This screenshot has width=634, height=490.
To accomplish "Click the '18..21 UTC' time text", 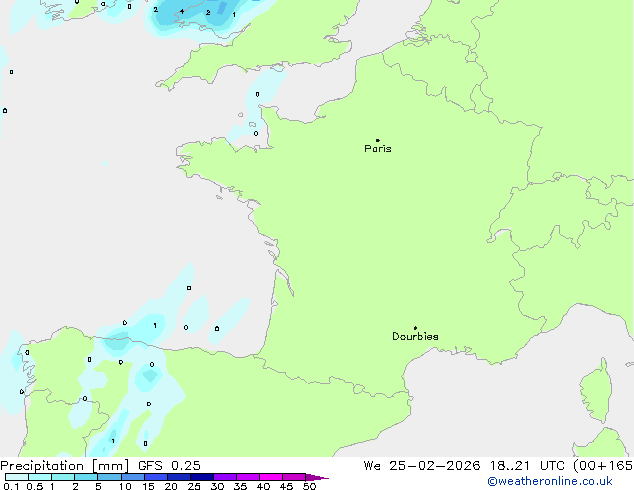I will 527,466.
